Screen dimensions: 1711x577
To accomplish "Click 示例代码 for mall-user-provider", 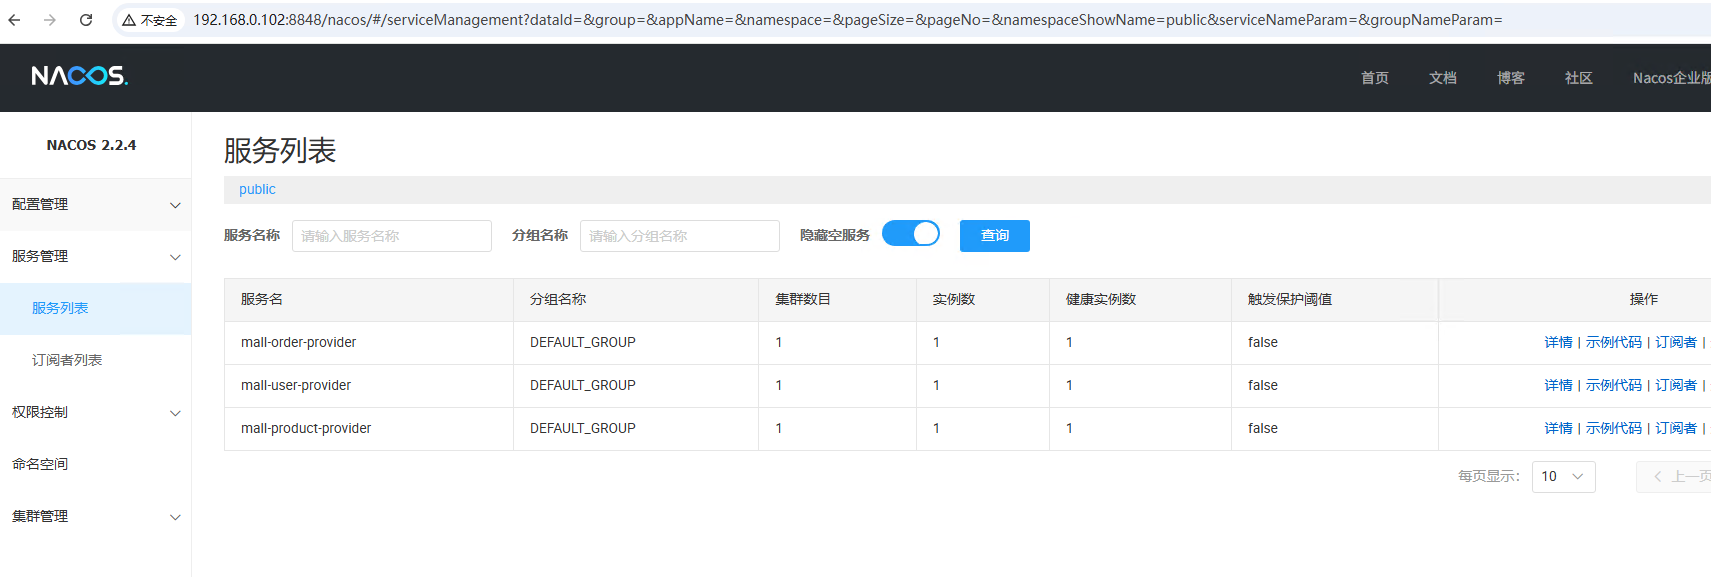I will (x=1613, y=385).
